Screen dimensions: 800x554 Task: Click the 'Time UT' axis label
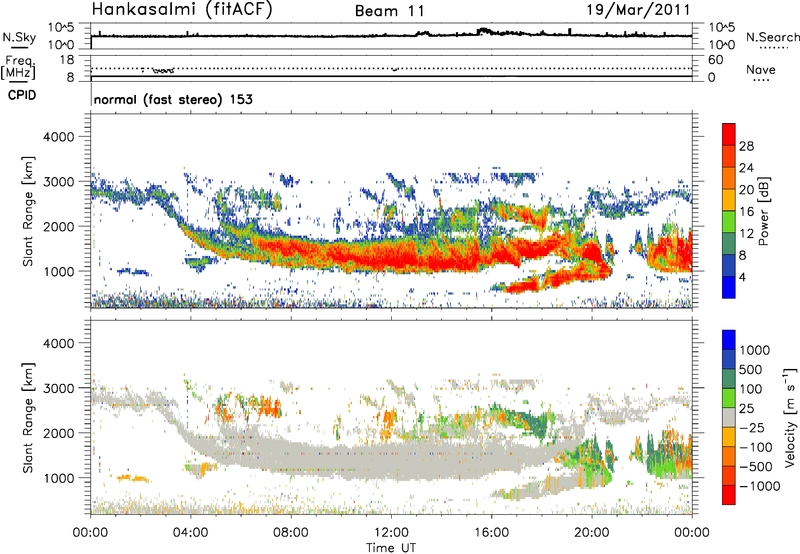[391, 548]
